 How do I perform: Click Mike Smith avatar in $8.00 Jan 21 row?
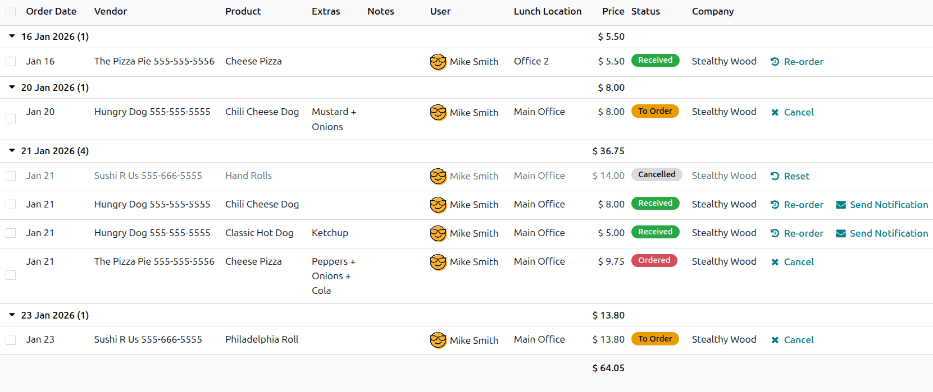point(438,205)
